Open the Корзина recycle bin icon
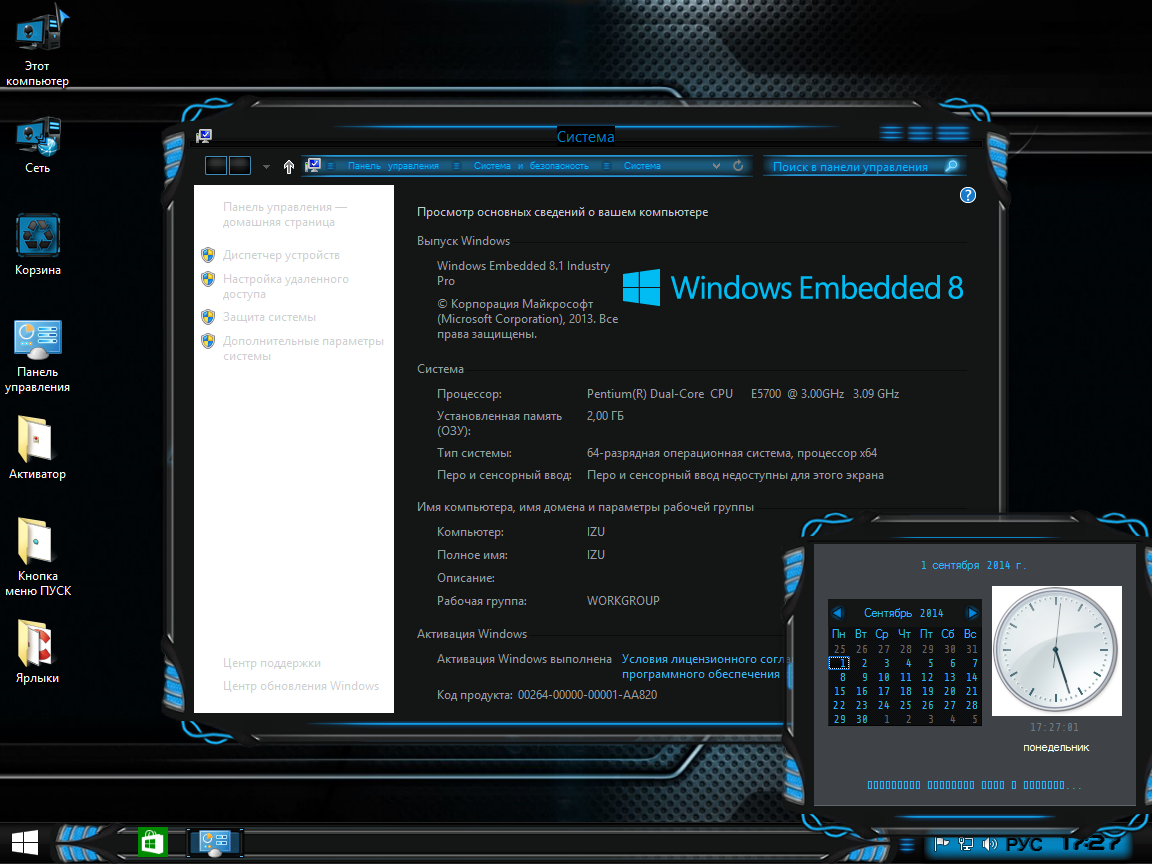Image resolution: width=1152 pixels, height=864 pixels. pyautogui.click(x=37, y=245)
